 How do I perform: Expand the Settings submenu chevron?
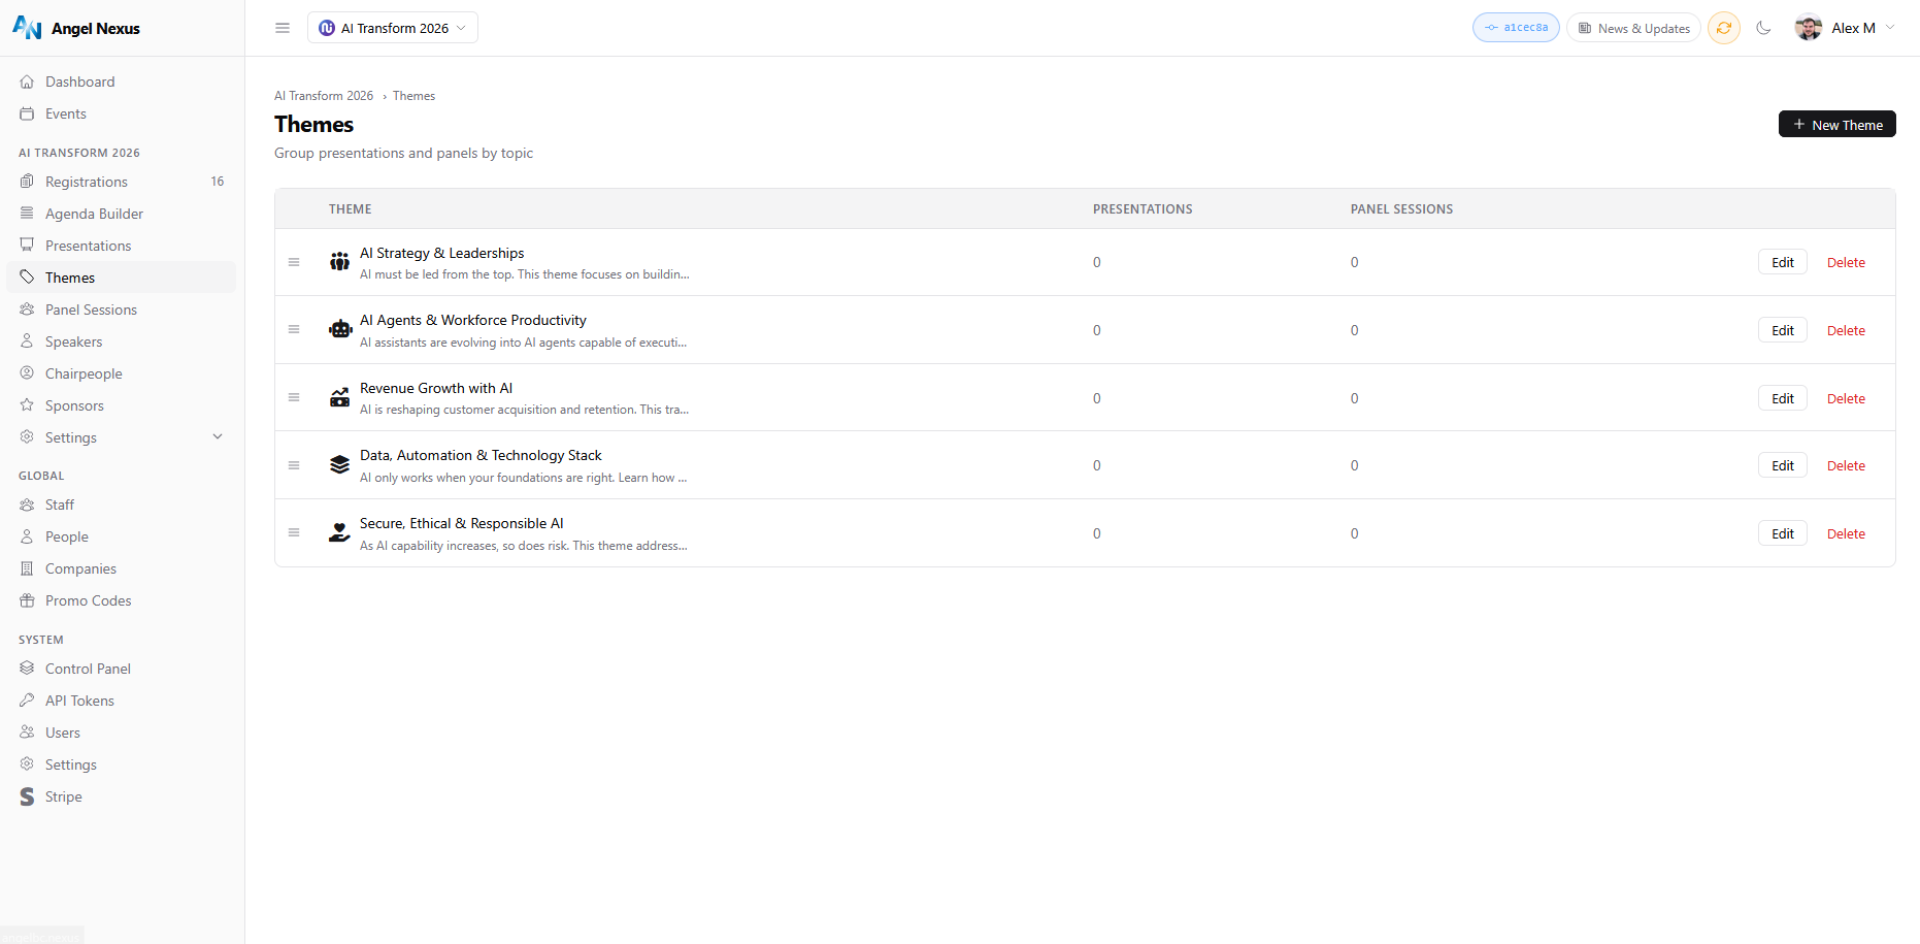[217, 437]
